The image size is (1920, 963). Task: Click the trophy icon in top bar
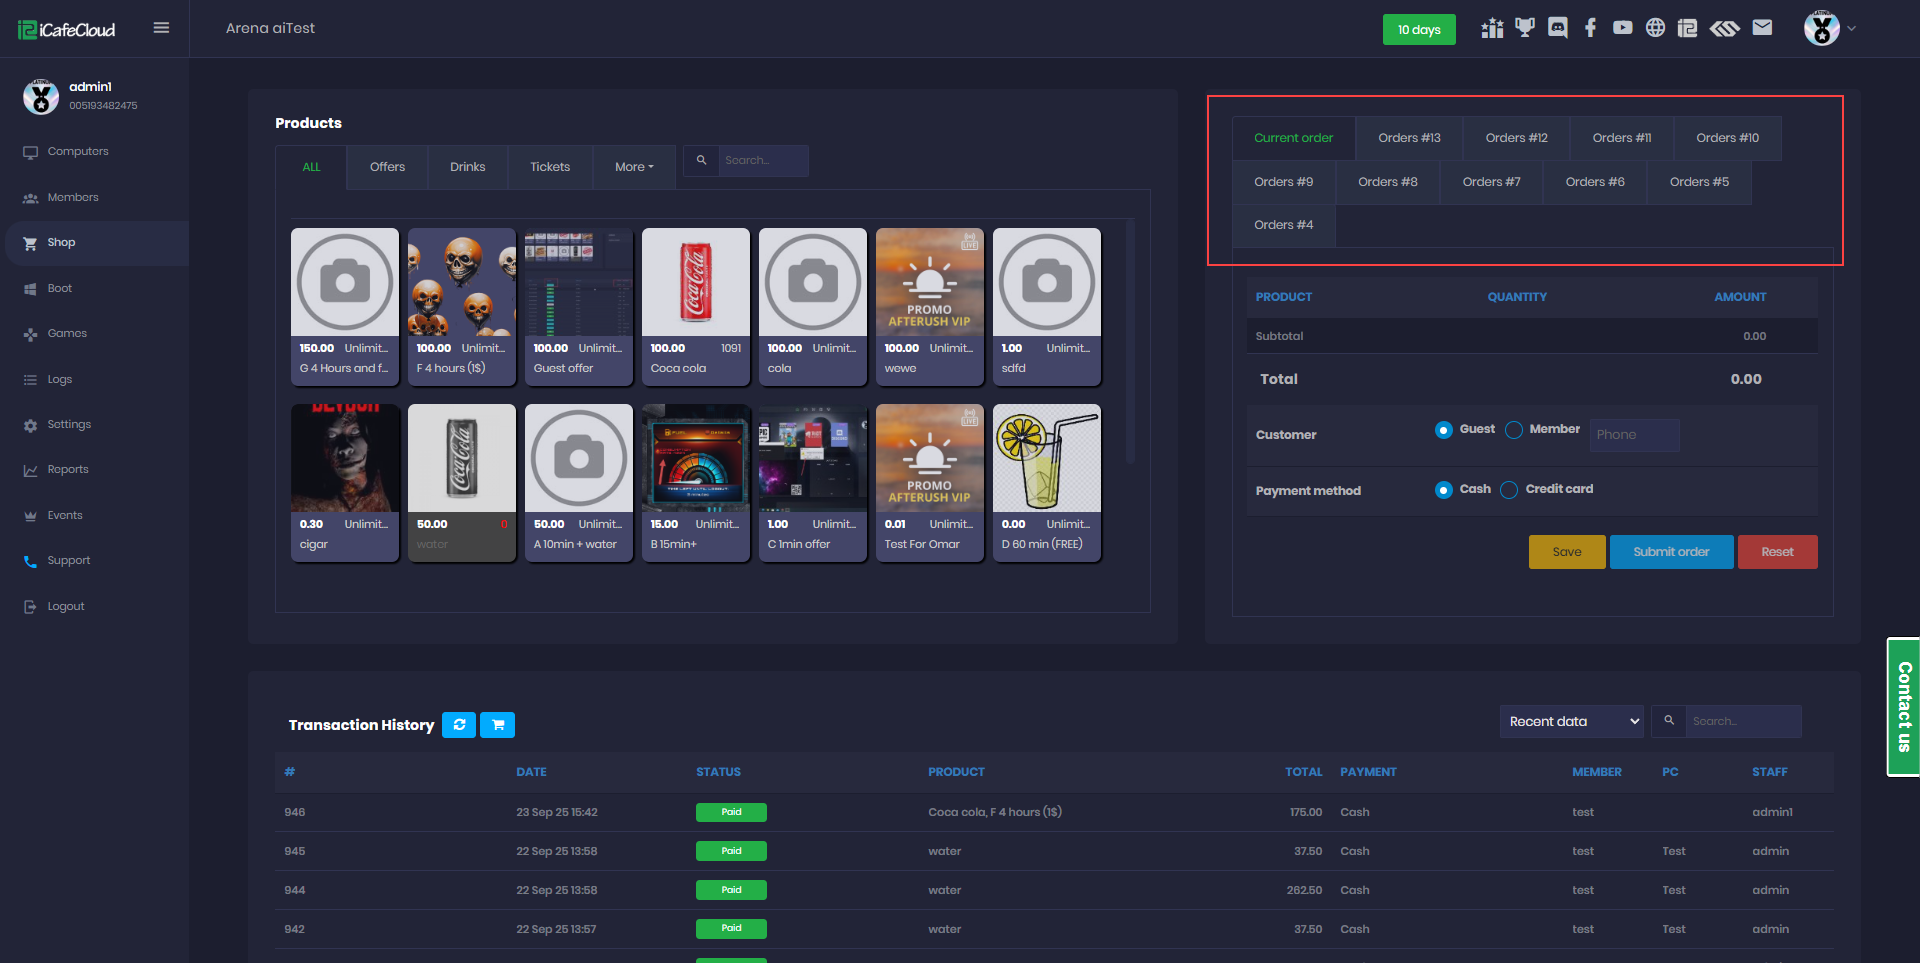point(1524,28)
